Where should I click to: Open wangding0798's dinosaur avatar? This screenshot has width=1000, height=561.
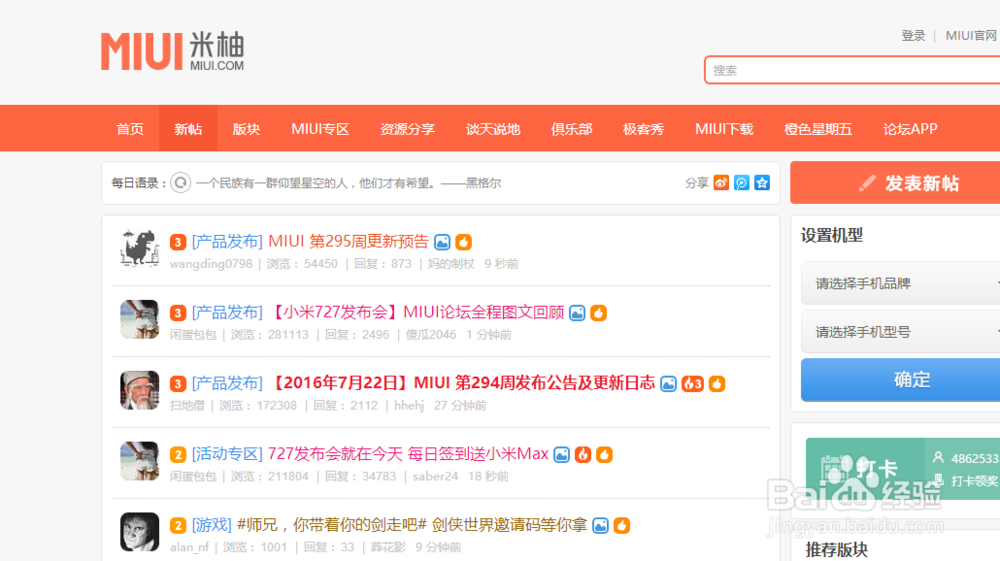(x=140, y=248)
